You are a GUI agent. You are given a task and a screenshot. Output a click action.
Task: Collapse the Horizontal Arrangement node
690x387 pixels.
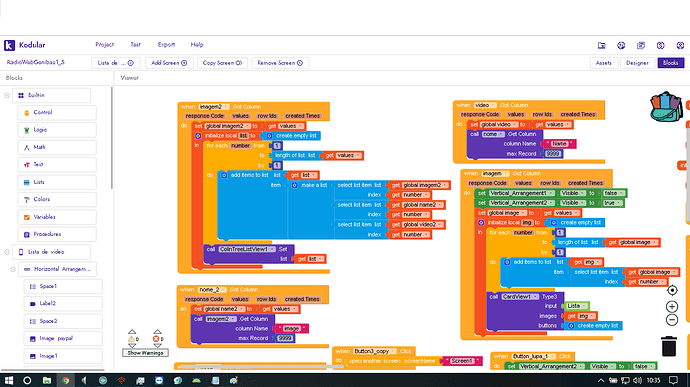13,269
